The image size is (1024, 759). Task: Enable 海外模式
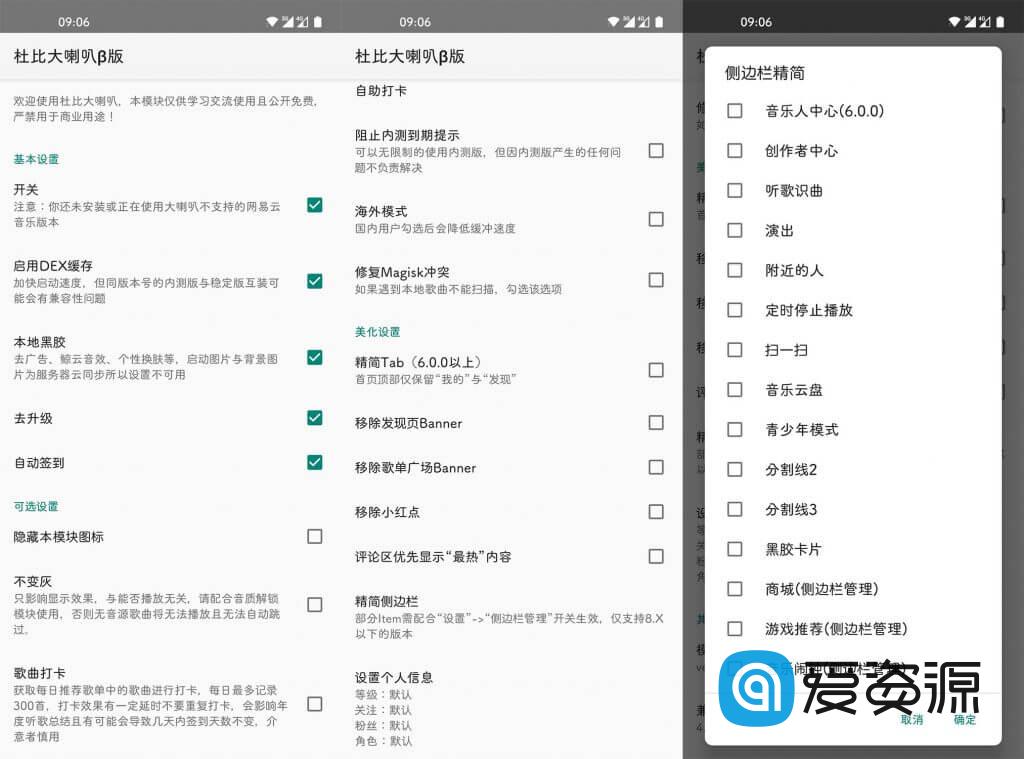click(656, 219)
